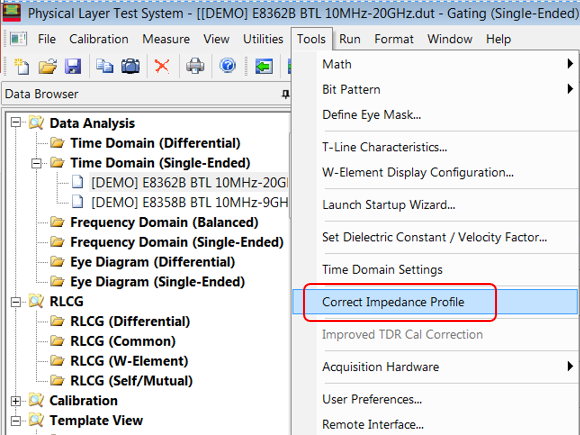Click the Copy toolbar icon
The height and width of the screenshot is (435, 580).
(x=105, y=66)
